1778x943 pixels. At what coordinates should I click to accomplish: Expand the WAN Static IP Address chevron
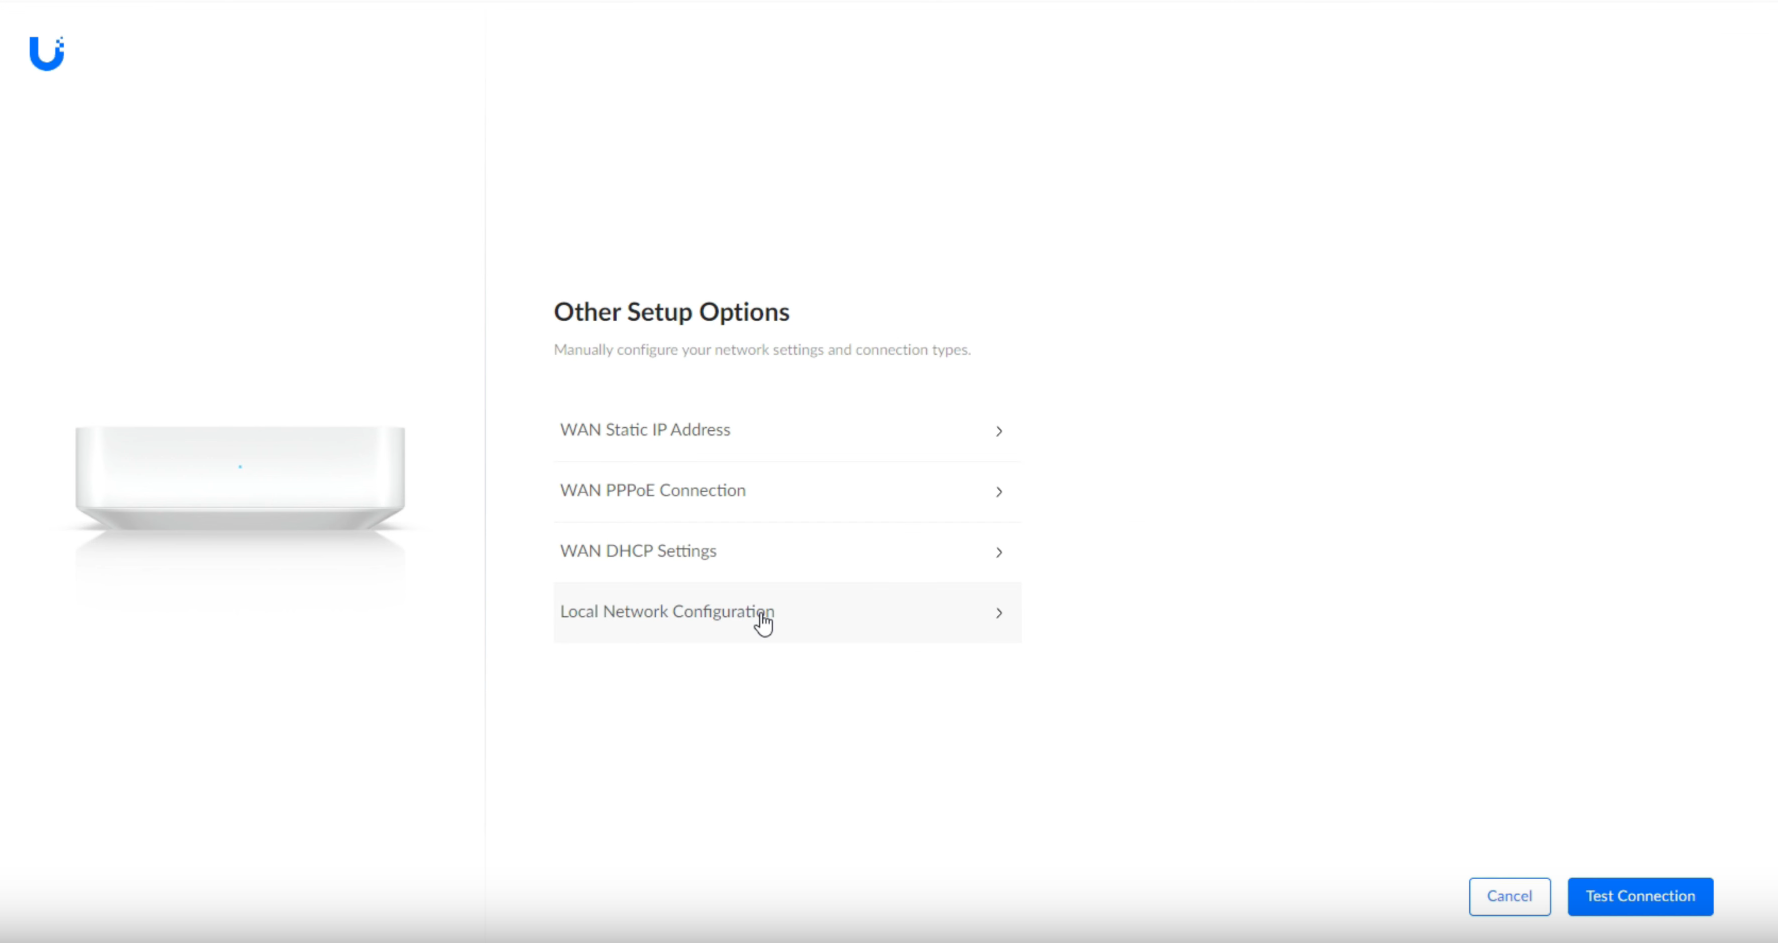(998, 431)
